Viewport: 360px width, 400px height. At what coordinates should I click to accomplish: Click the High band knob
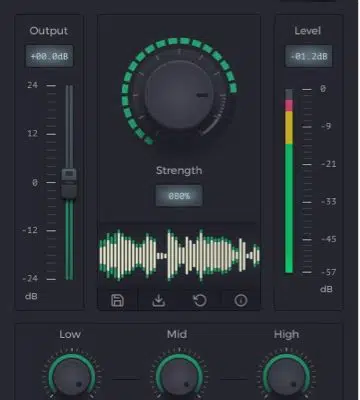(287, 378)
